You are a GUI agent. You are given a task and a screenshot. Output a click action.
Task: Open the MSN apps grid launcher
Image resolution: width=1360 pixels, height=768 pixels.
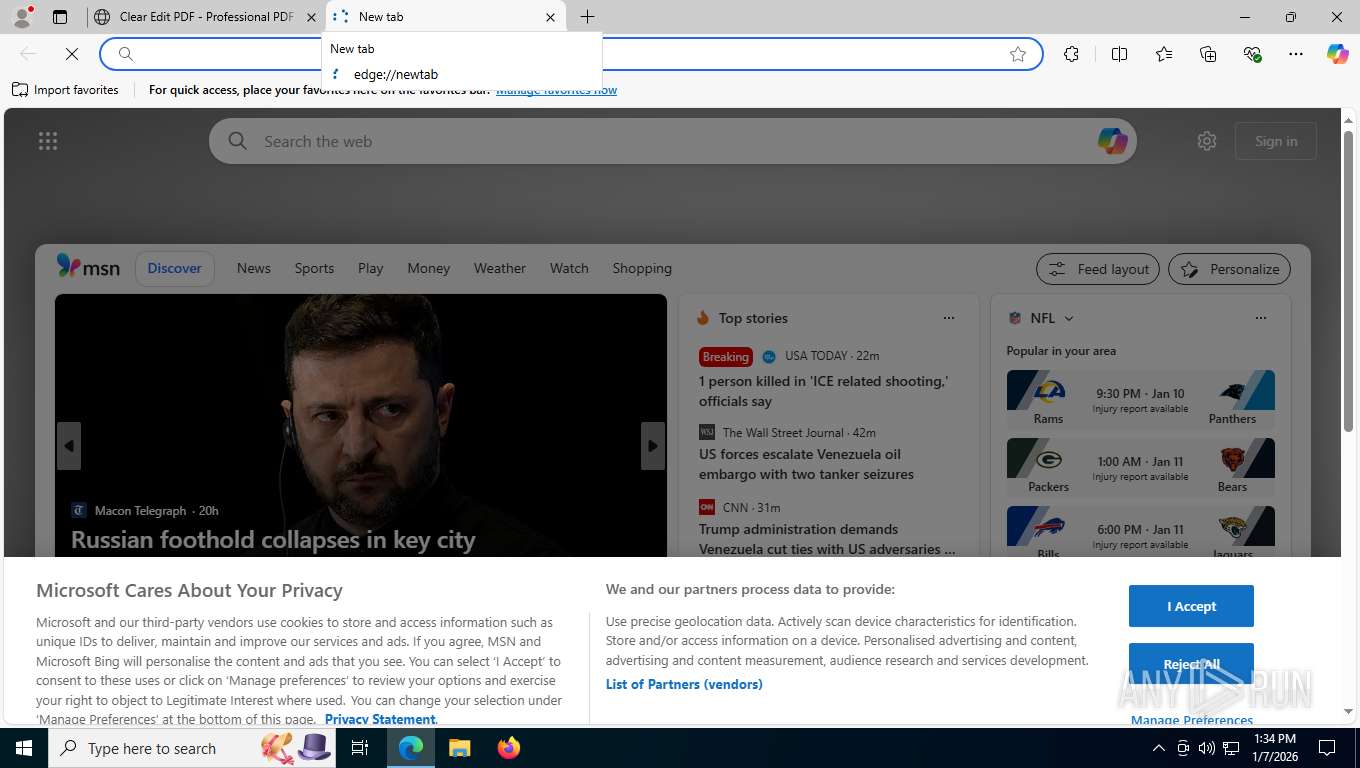(x=48, y=141)
